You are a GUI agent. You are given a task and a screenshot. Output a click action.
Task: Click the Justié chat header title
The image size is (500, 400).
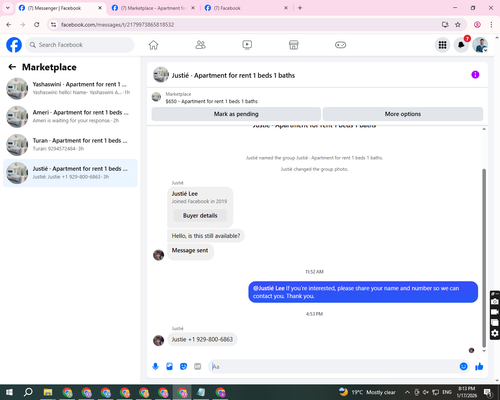[233, 75]
